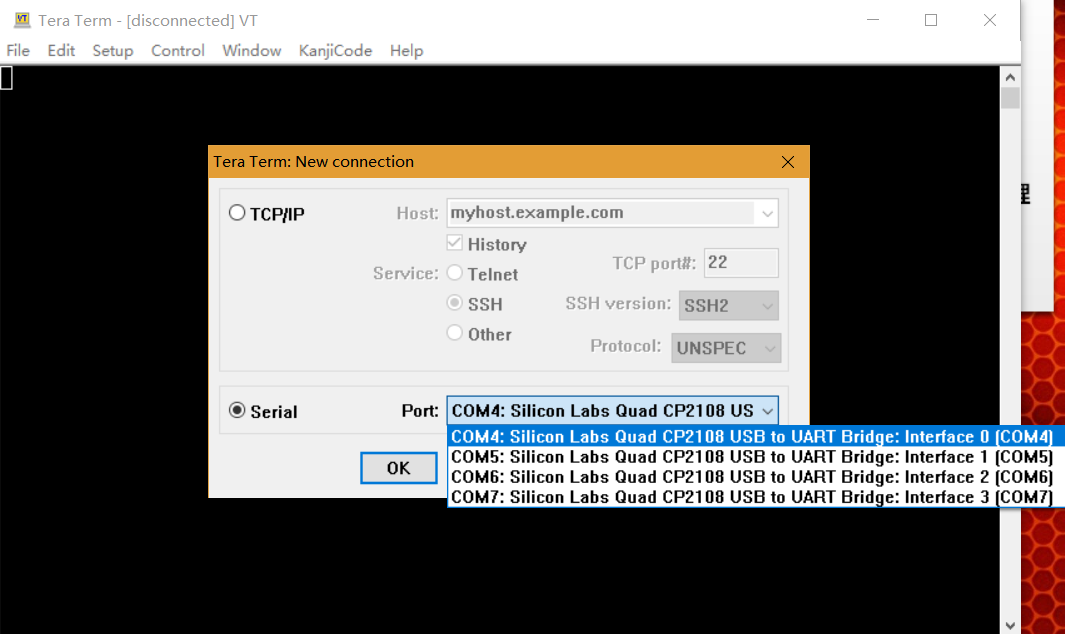Expand the Host address dropdown
Viewport: 1065px width, 634px height.
pos(767,212)
